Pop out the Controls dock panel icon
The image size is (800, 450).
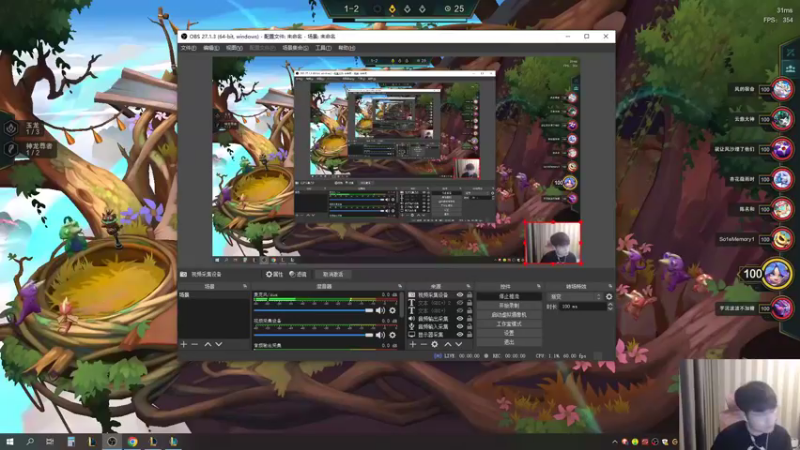pos(539,286)
